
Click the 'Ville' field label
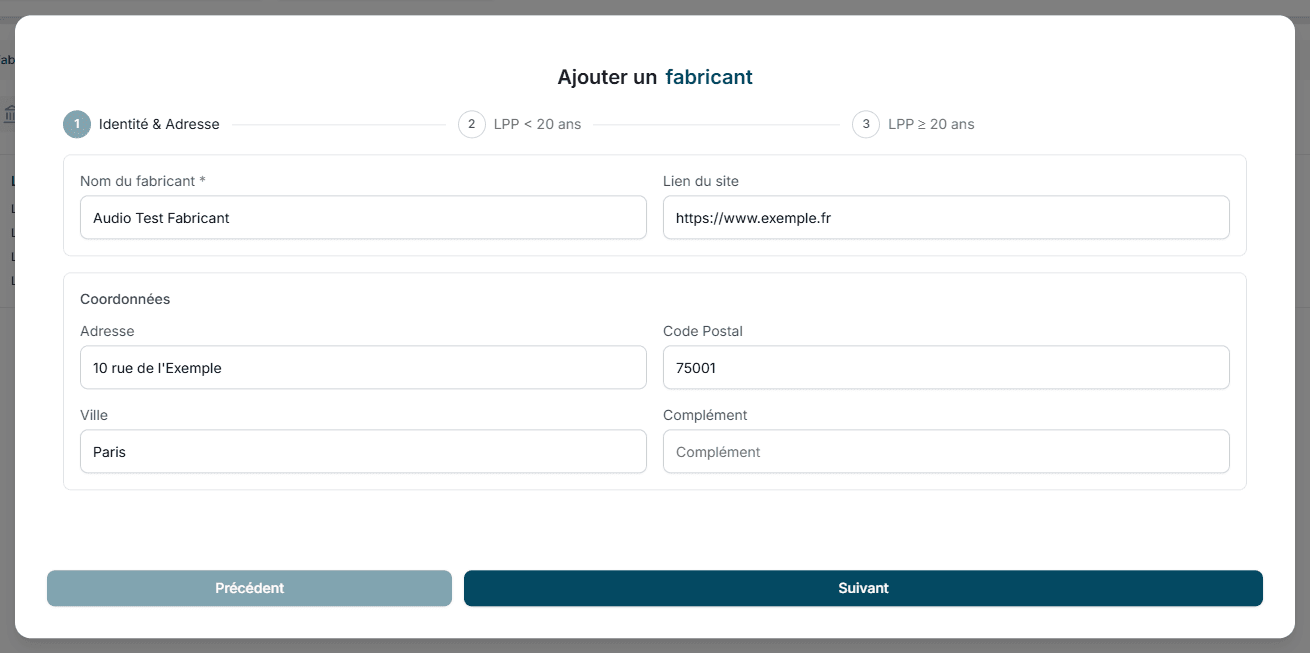pos(94,415)
